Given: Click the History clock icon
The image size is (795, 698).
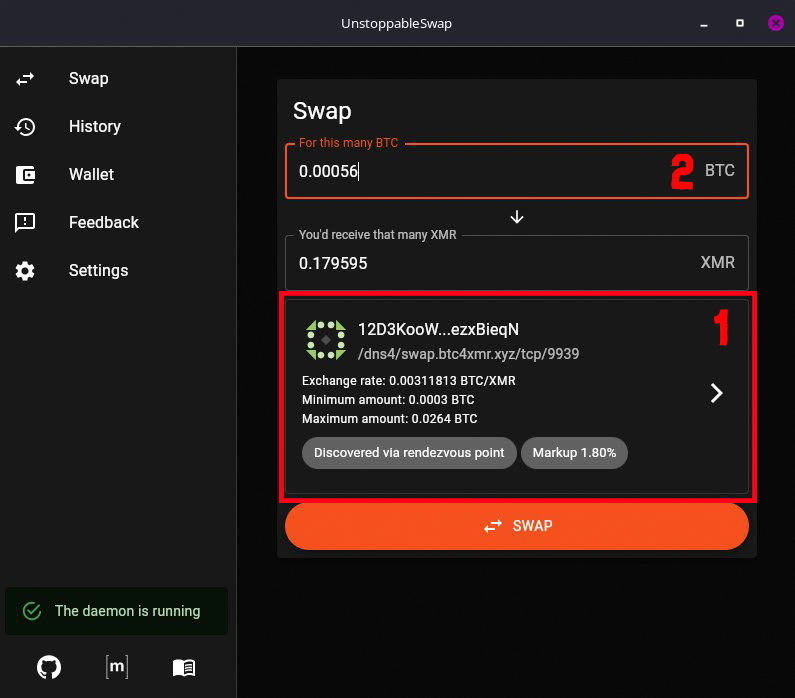Looking at the screenshot, I should click(x=25, y=127).
